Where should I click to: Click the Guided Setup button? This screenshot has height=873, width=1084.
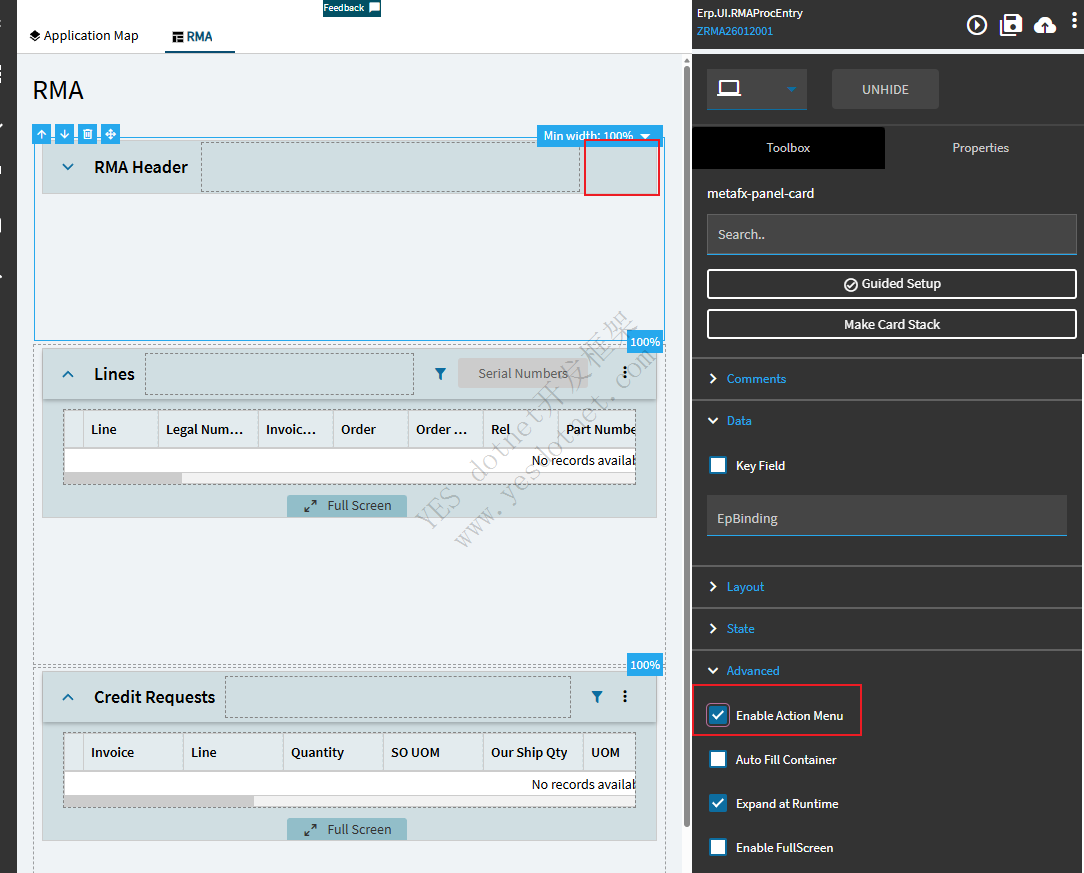(x=891, y=284)
